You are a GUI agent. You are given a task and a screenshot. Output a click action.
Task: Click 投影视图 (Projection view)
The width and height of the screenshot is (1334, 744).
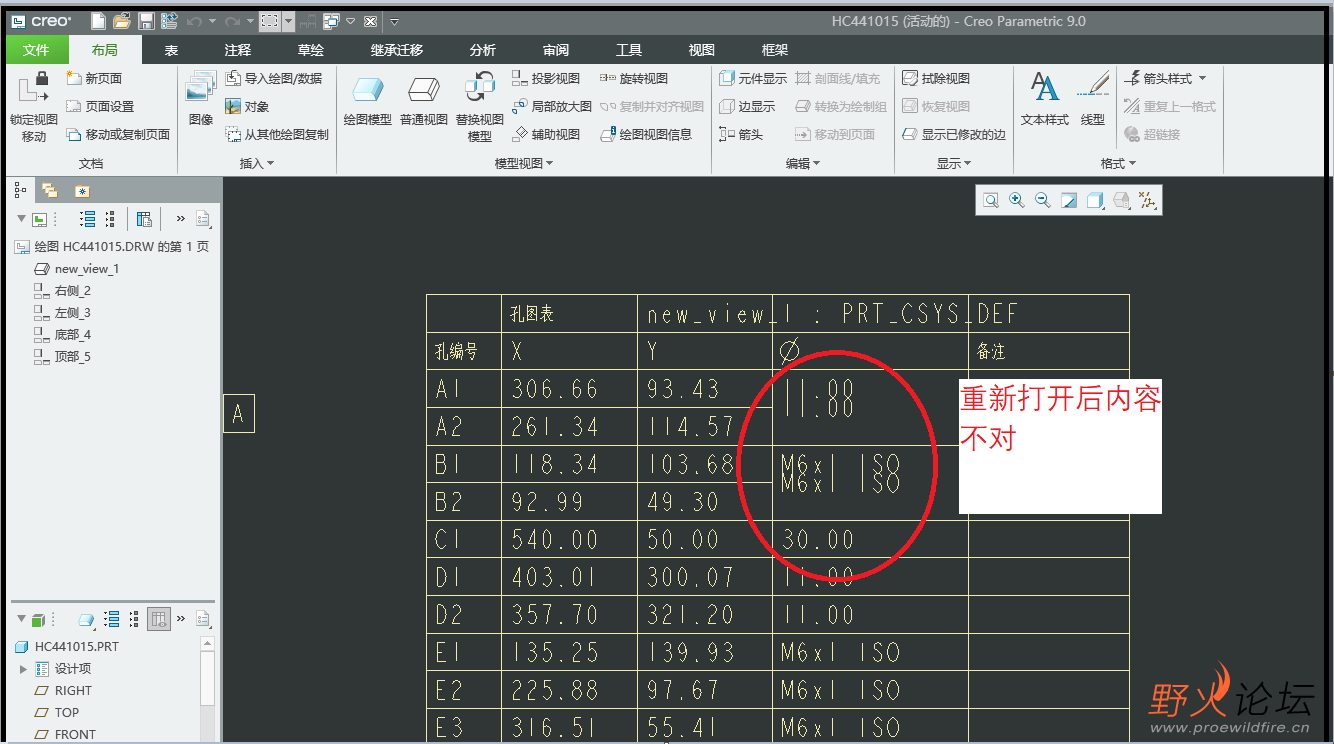tap(546, 78)
